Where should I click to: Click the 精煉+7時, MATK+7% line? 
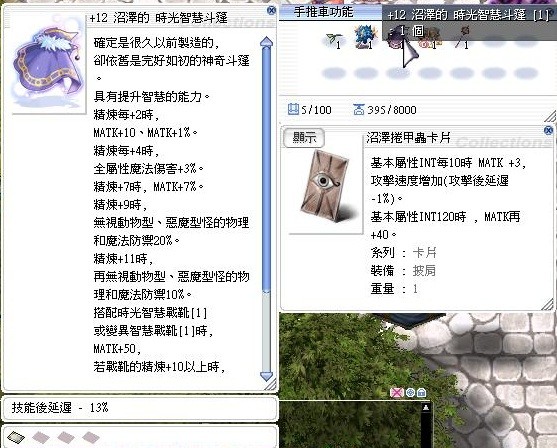pyautogui.click(x=148, y=187)
